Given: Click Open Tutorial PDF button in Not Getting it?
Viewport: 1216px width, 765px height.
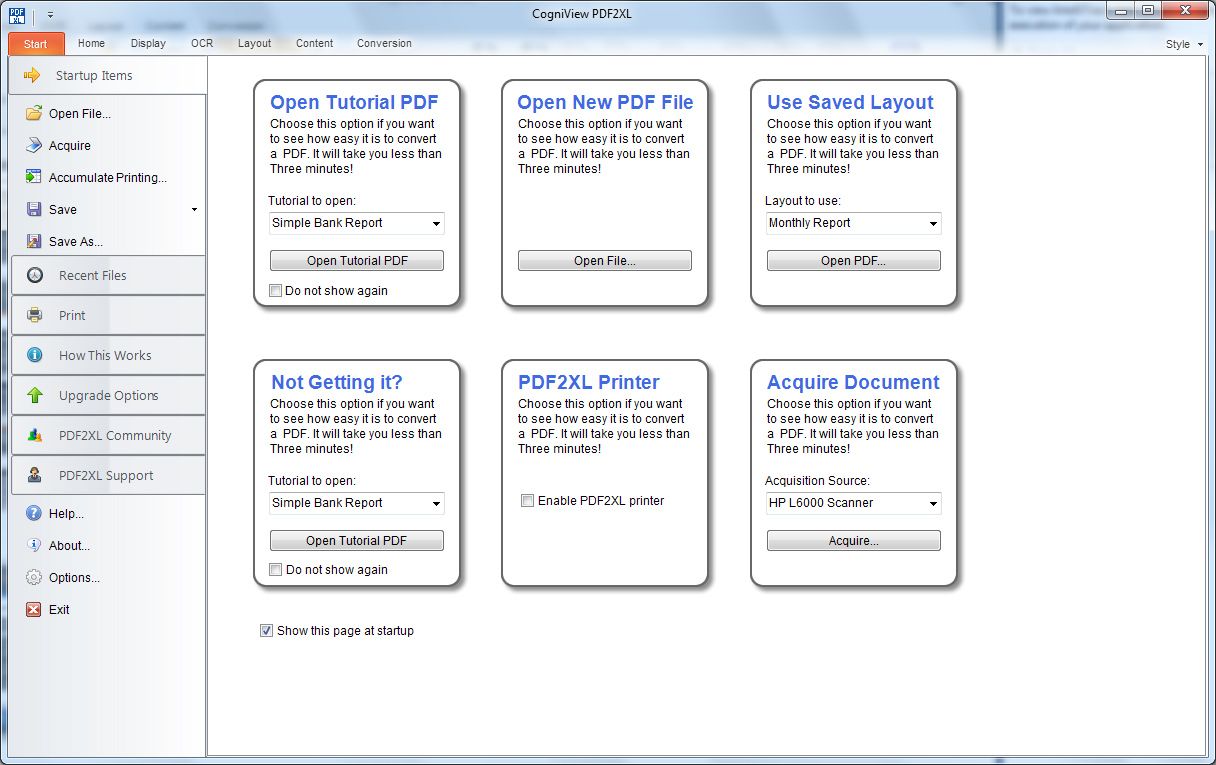Looking at the screenshot, I should coord(357,541).
